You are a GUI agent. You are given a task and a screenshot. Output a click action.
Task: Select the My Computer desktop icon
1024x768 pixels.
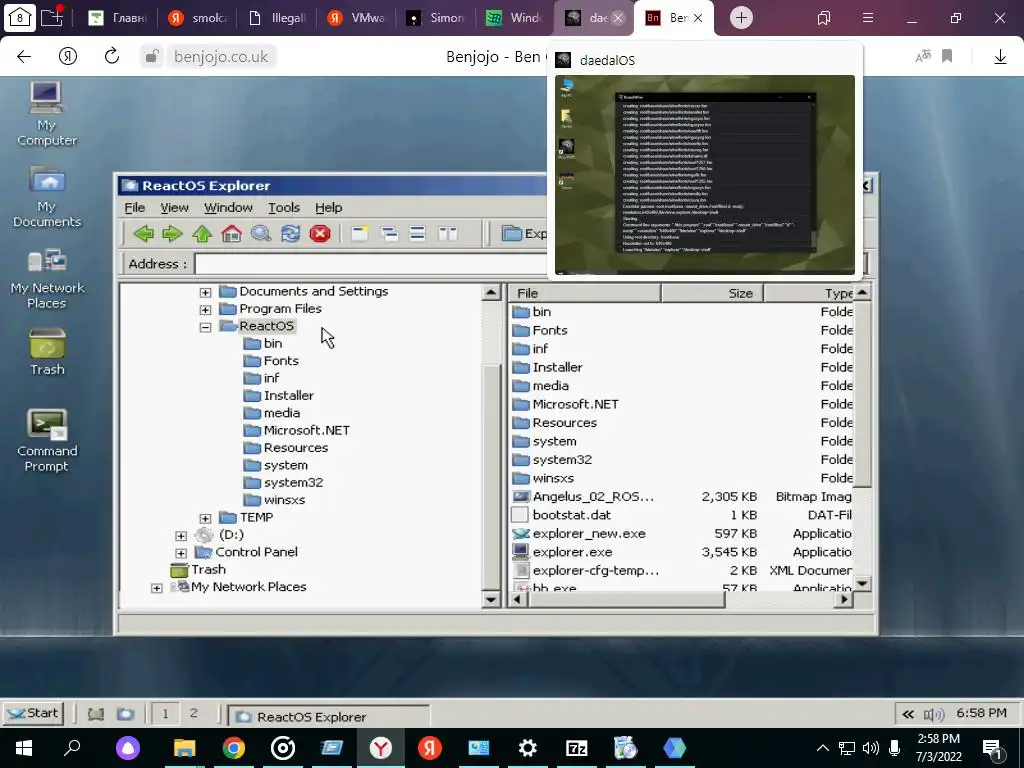click(46, 114)
